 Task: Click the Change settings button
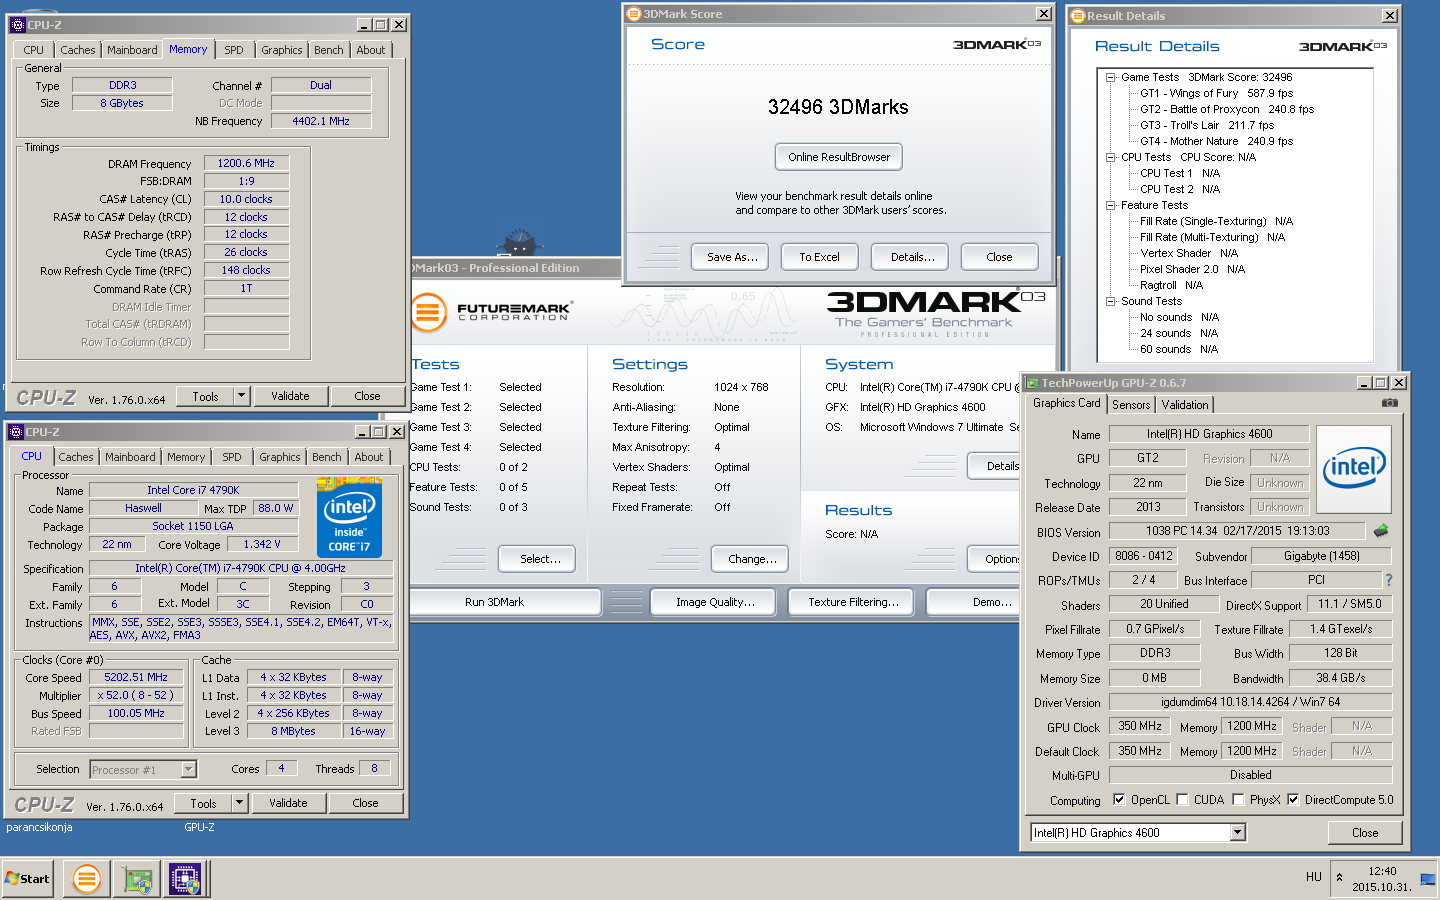click(750, 559)
